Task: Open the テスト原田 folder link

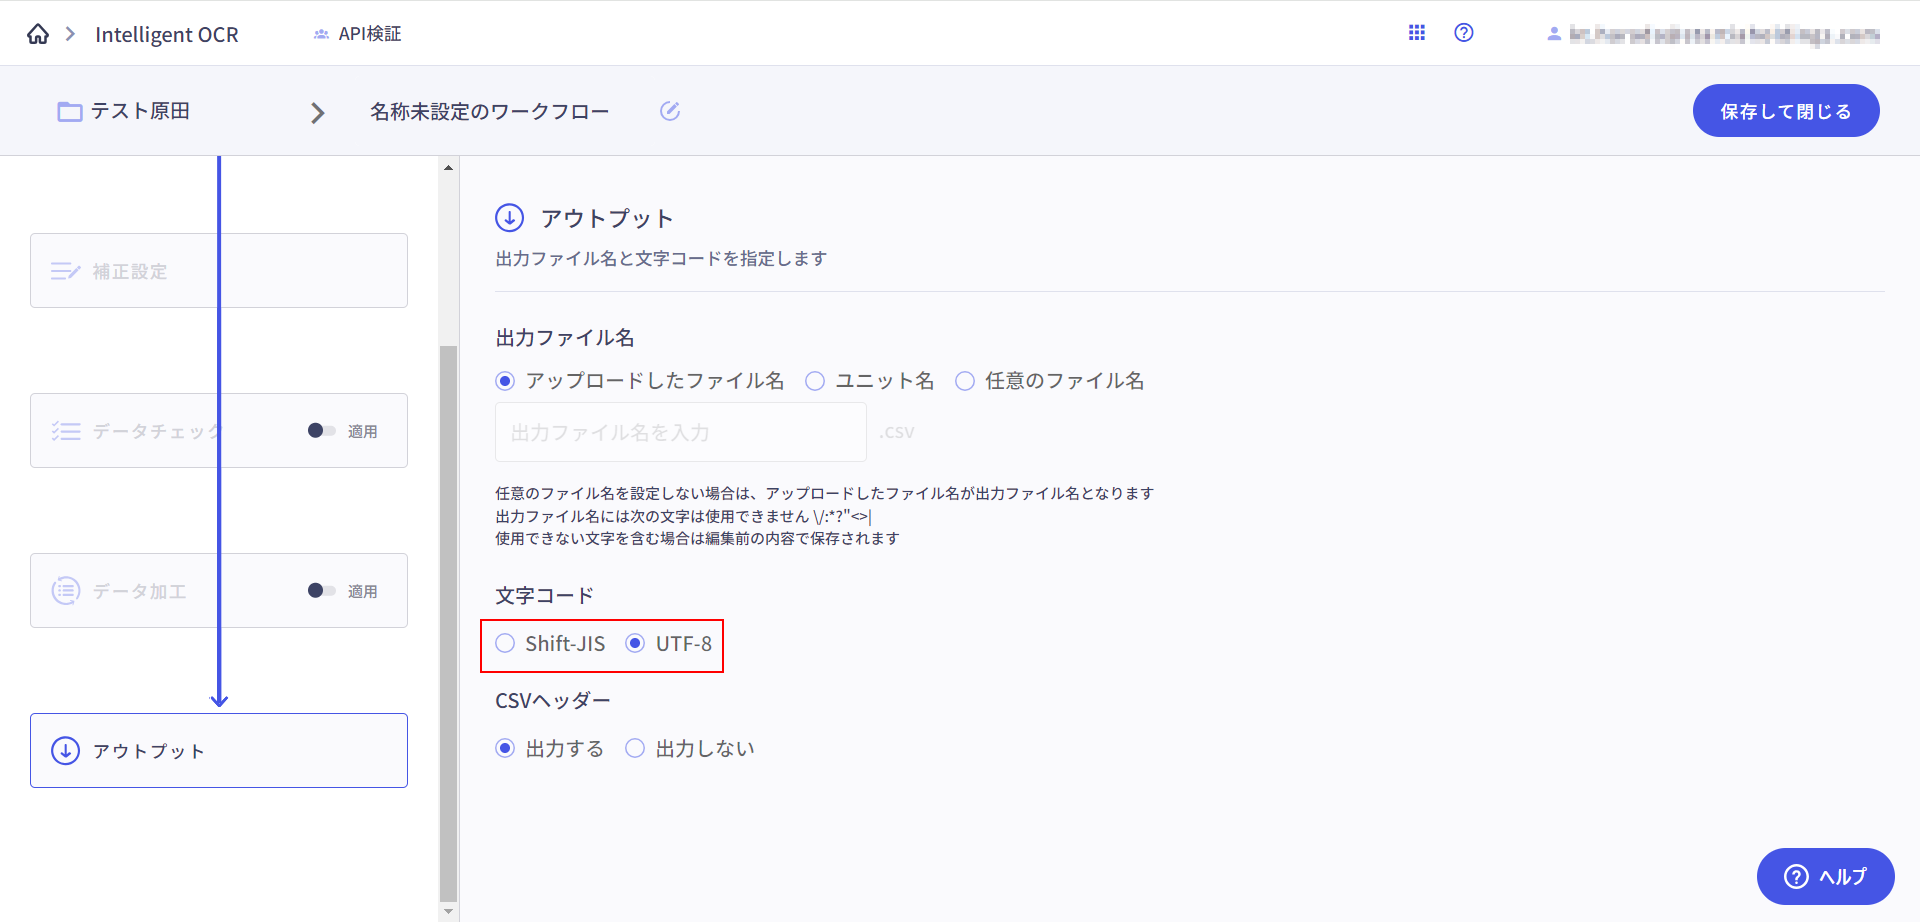Action: [x=140, y=111]
